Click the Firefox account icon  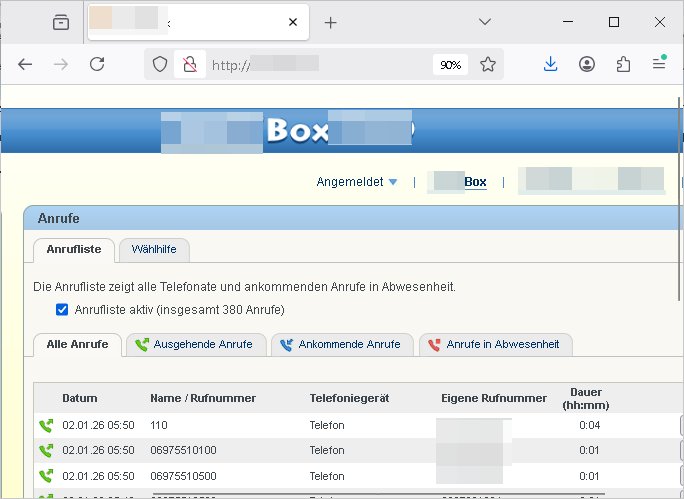point(587,64)
